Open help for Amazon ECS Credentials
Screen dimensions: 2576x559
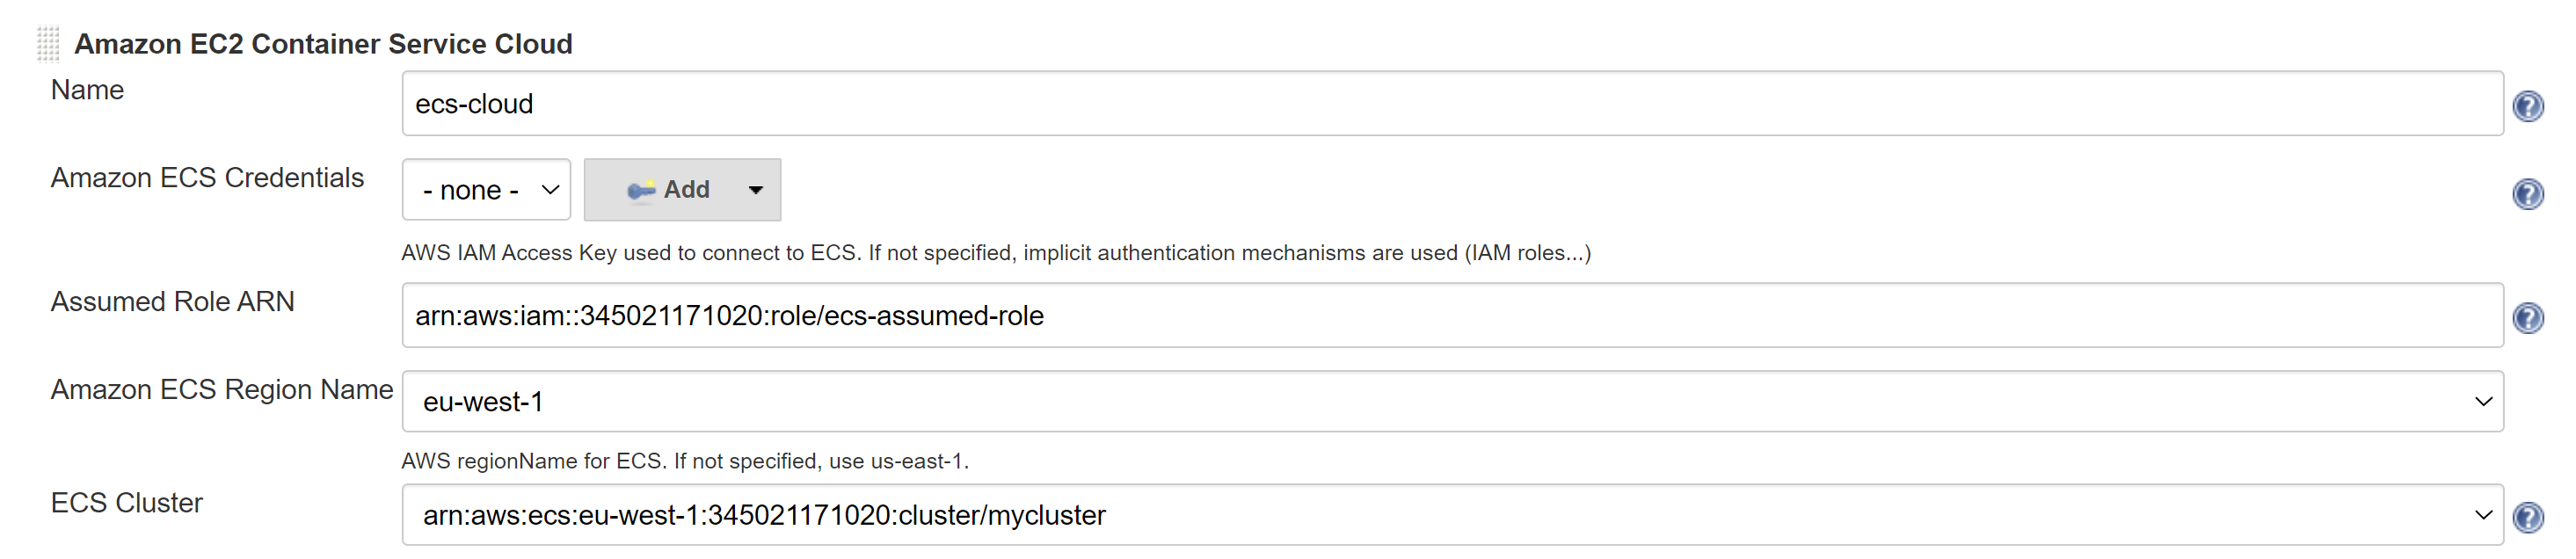click(2529, 196)
